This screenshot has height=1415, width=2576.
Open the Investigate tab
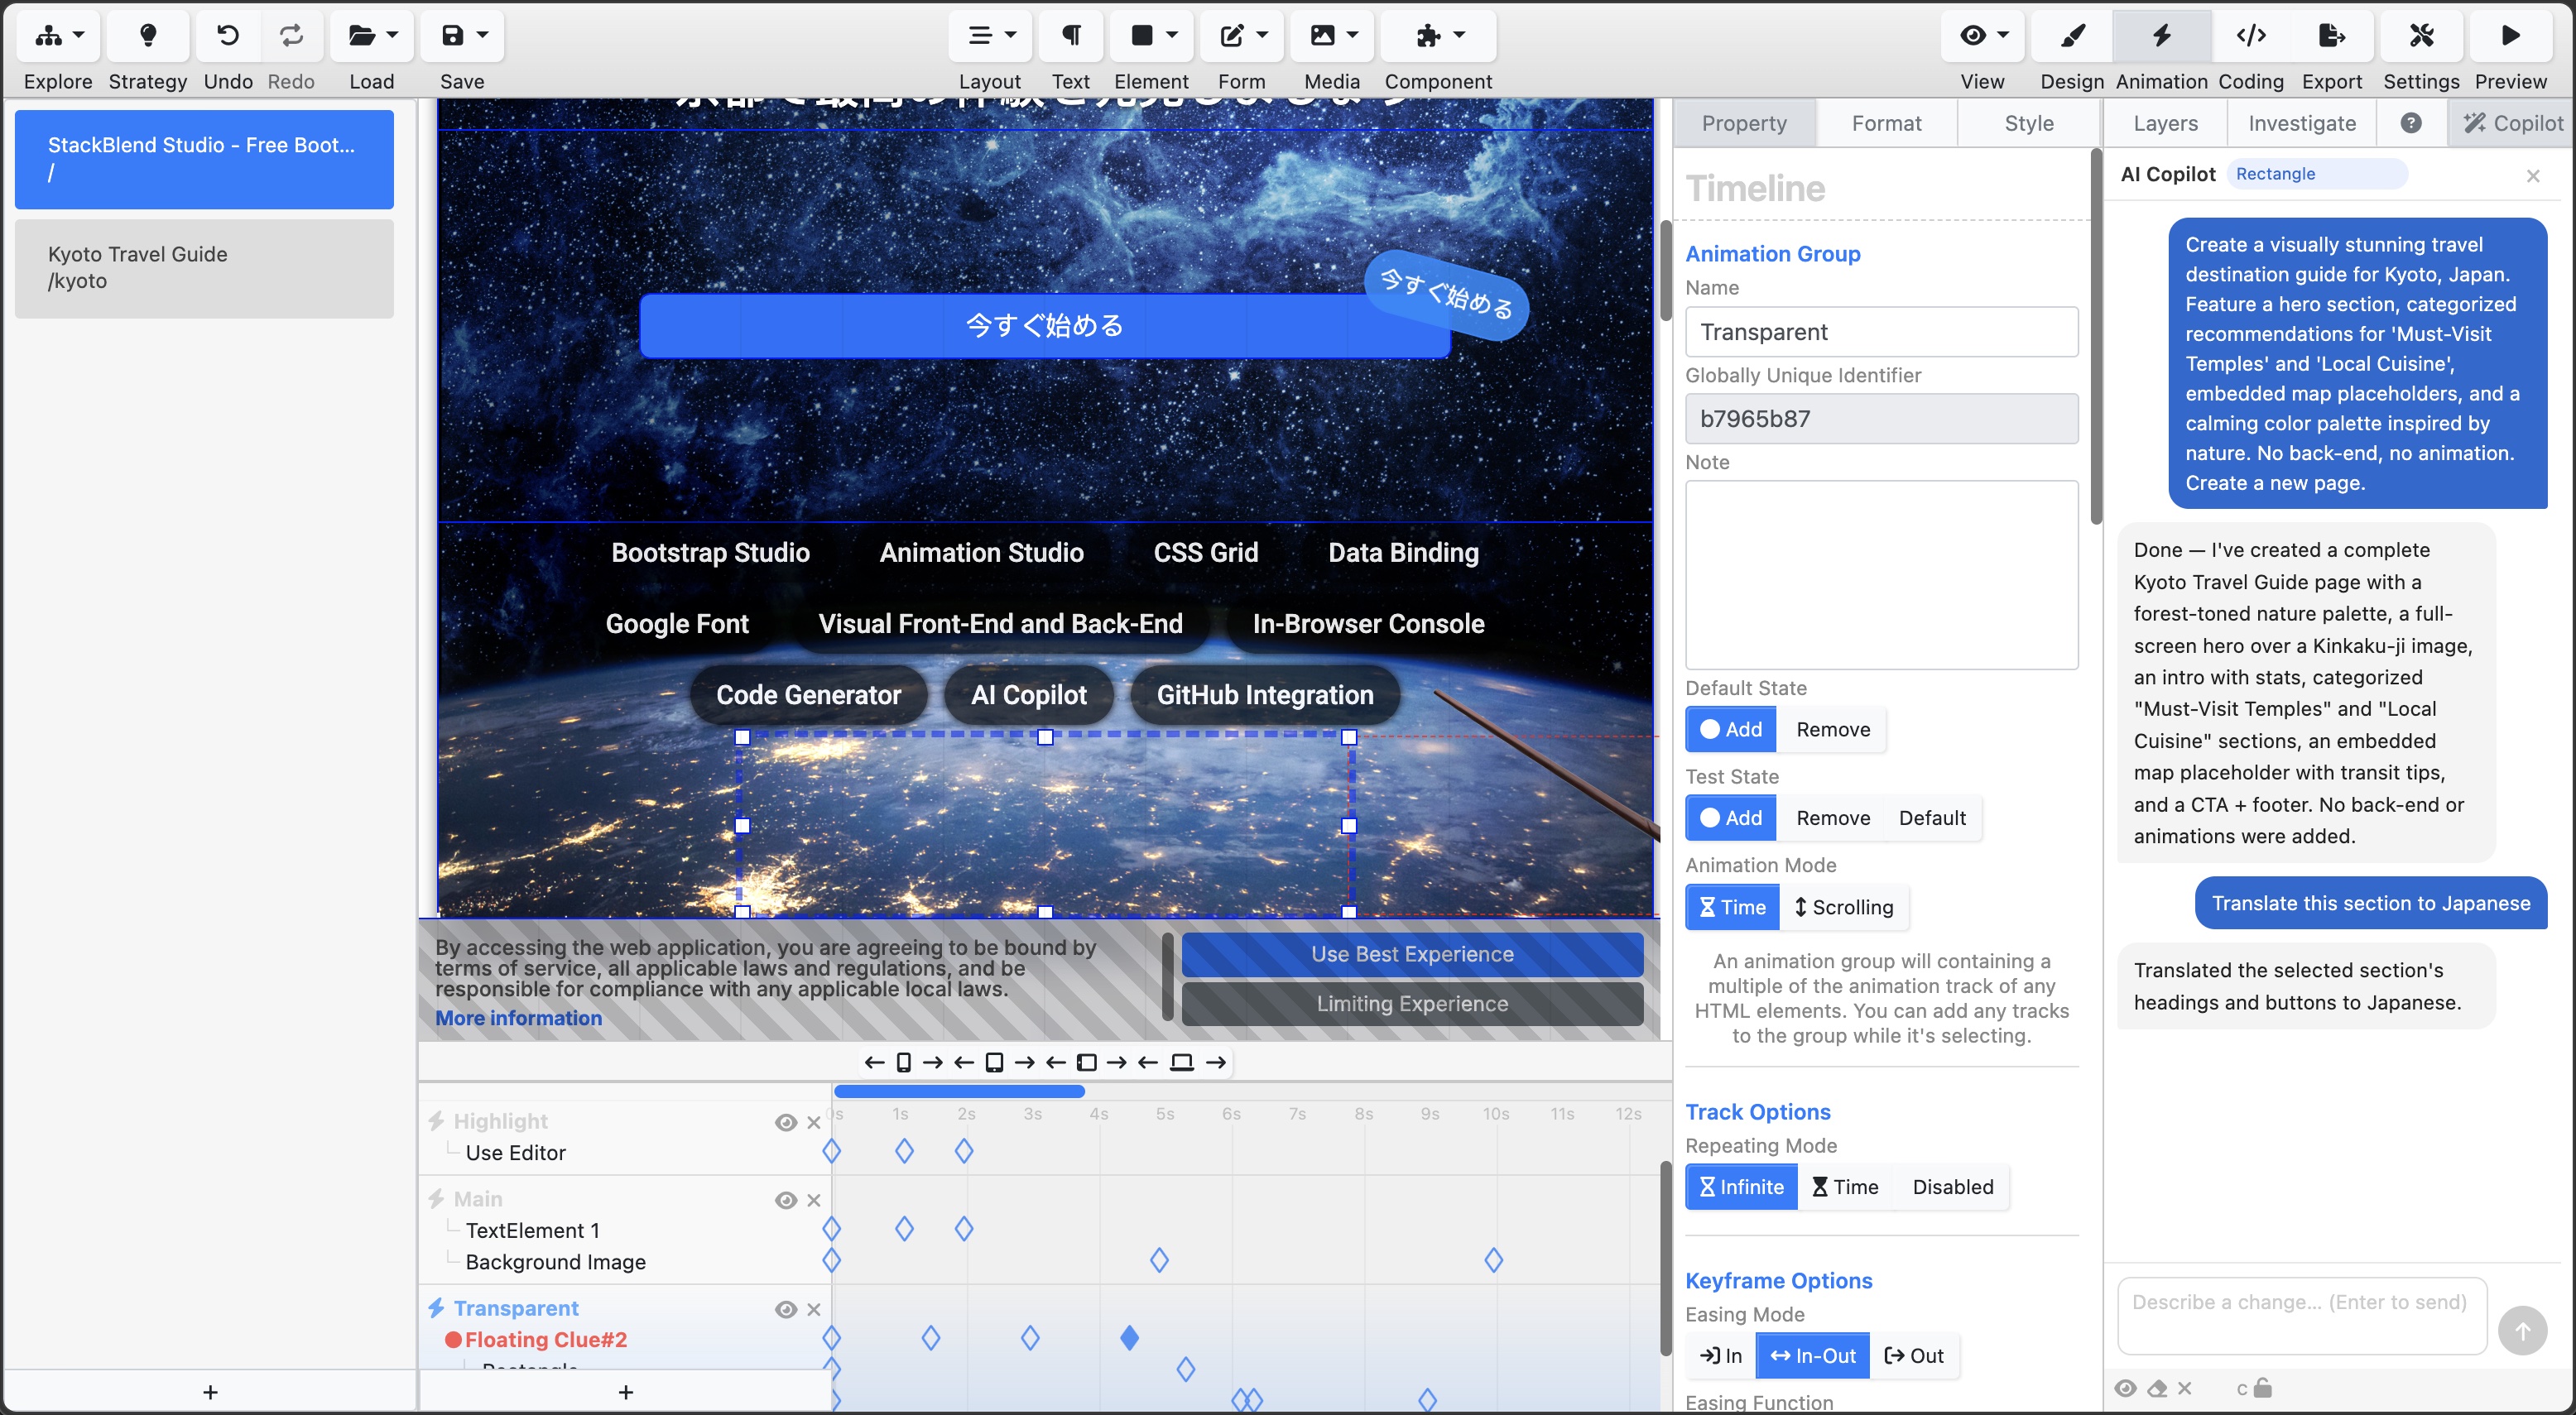(x=2302, y=123)
